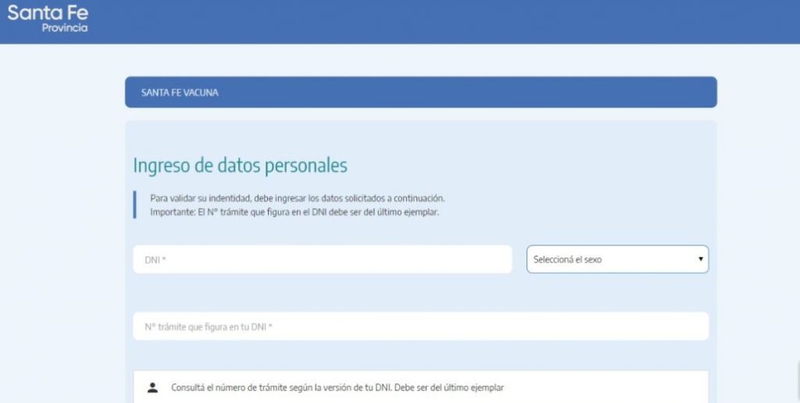Click the DNI * placeholder label
Viewport: 800px width, 403px height.
(x=155, y=259)
